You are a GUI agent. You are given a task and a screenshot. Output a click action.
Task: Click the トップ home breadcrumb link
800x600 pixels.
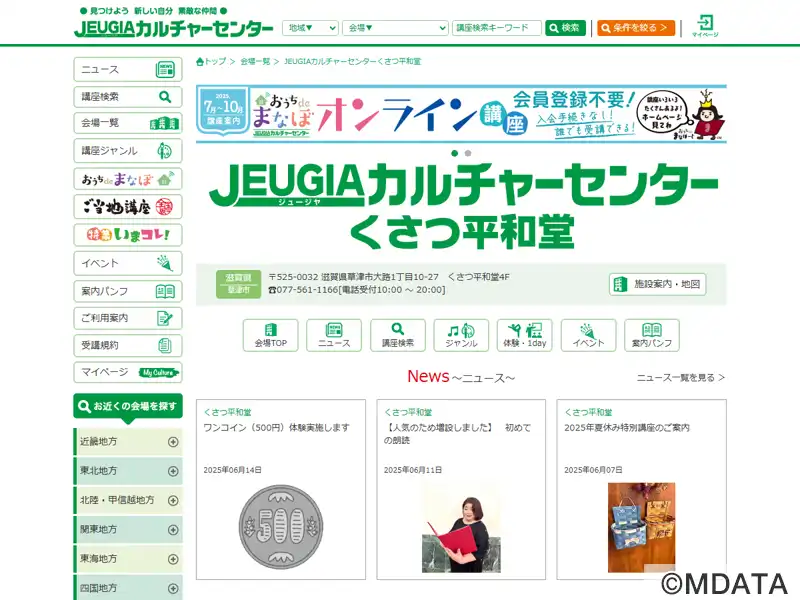click(211, 62)
